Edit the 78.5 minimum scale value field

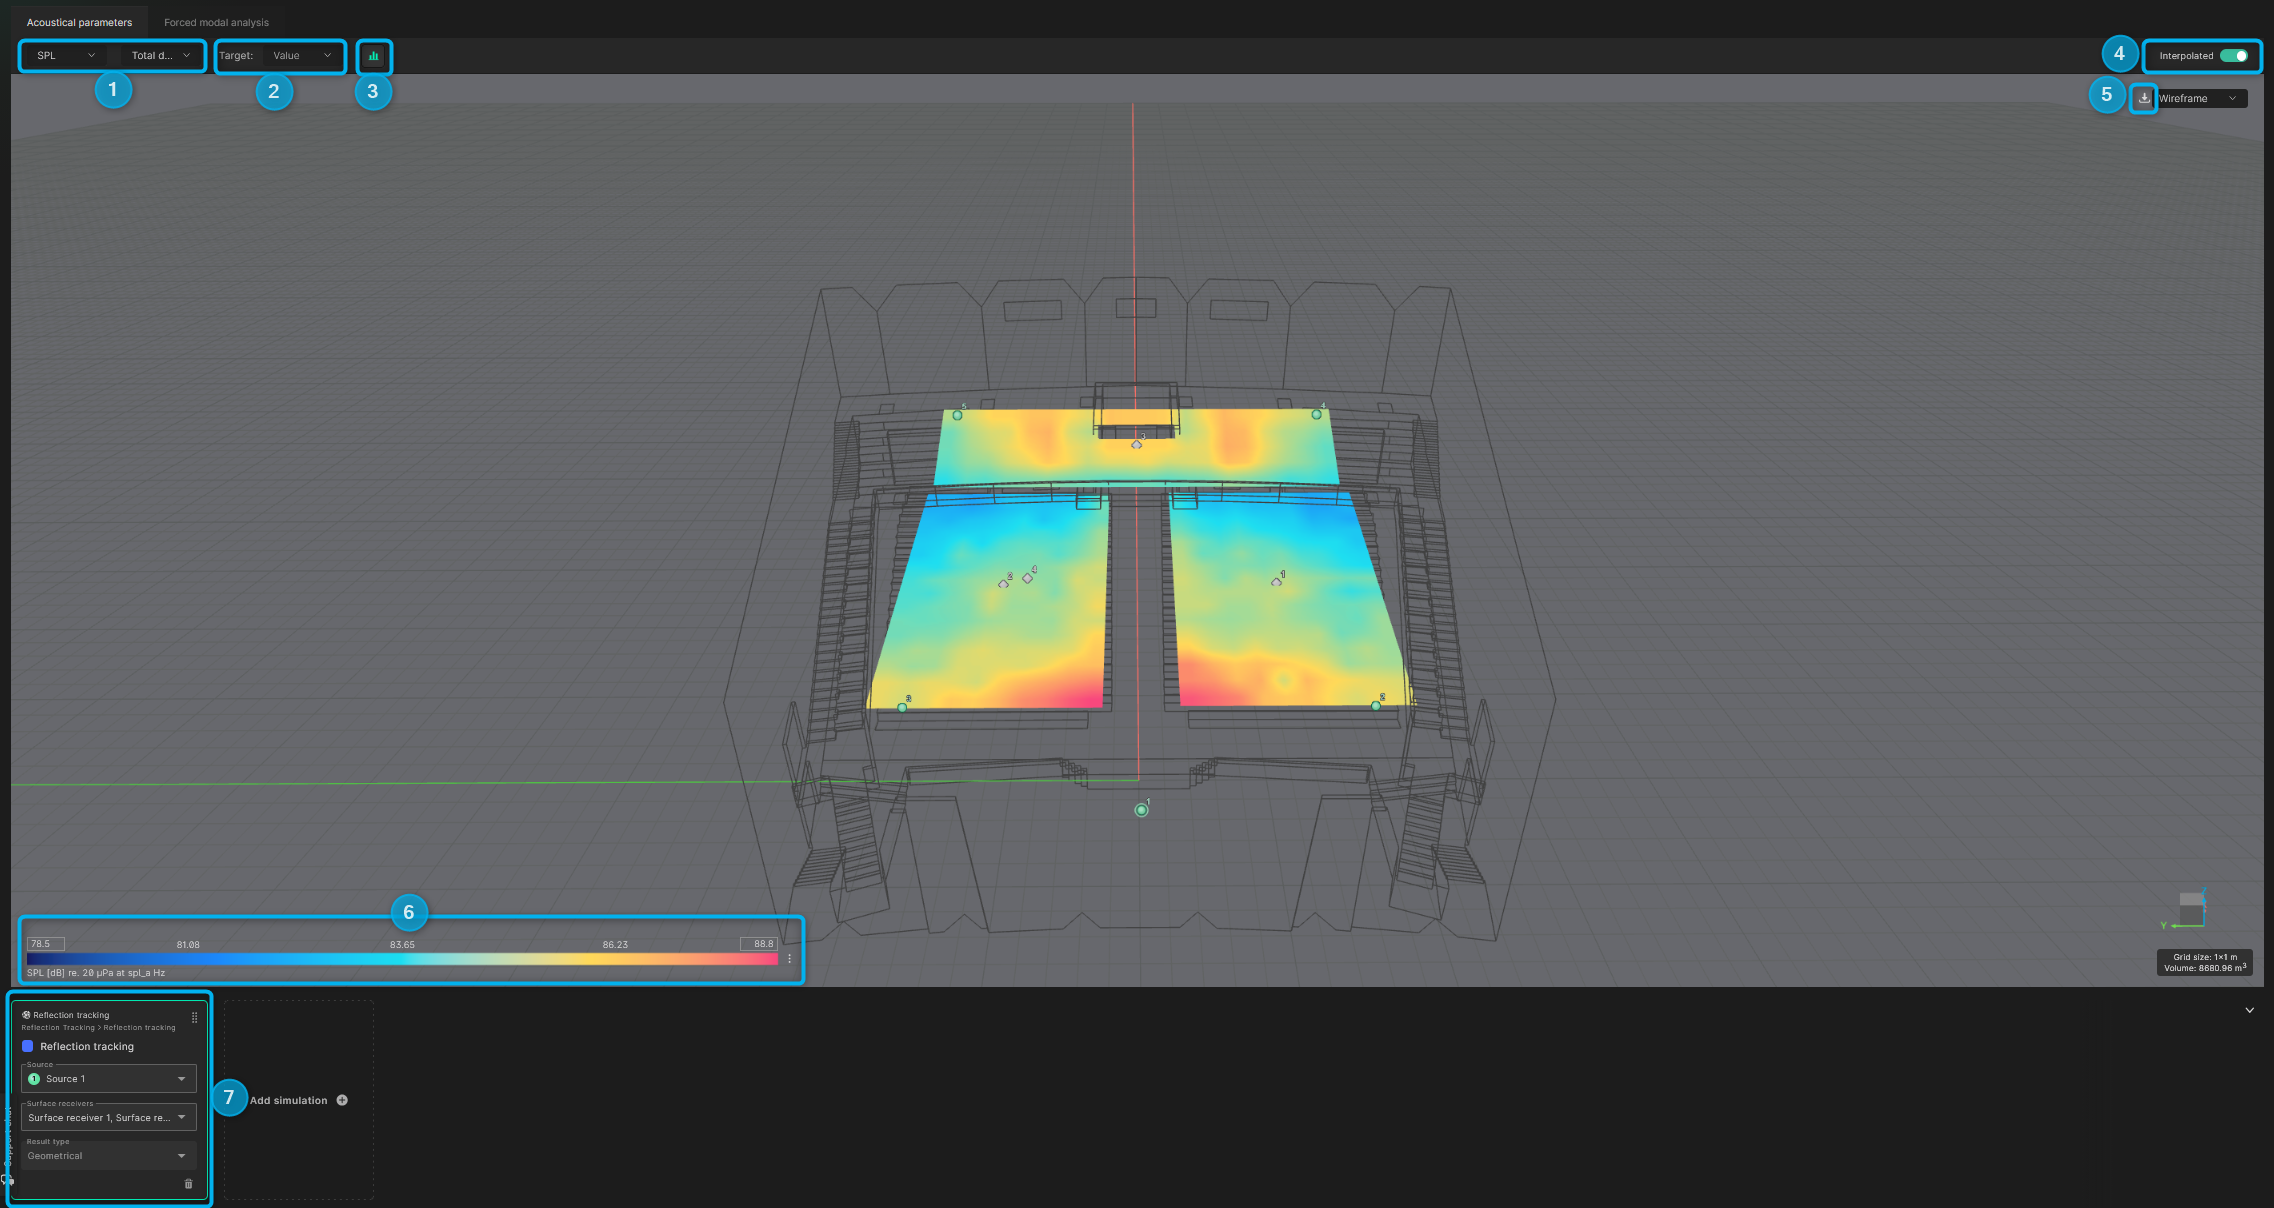click(x=45, y=943)
